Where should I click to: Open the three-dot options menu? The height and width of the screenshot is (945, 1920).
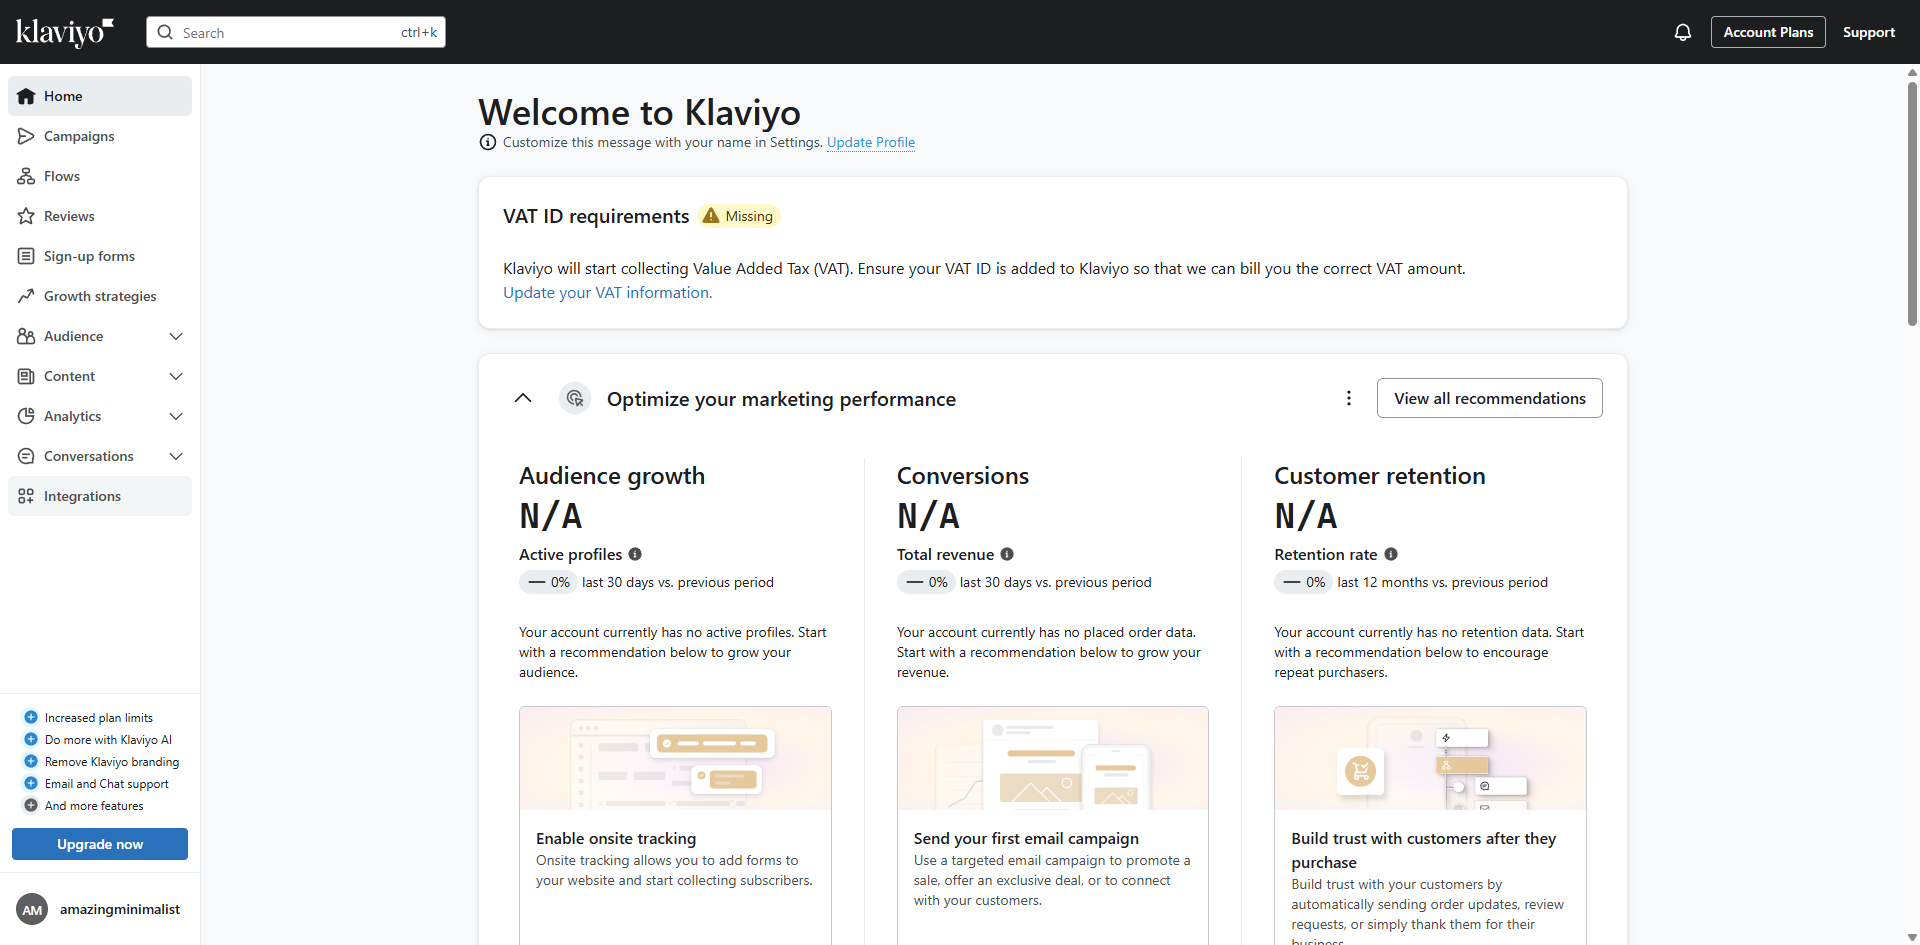click(1349, 398)
